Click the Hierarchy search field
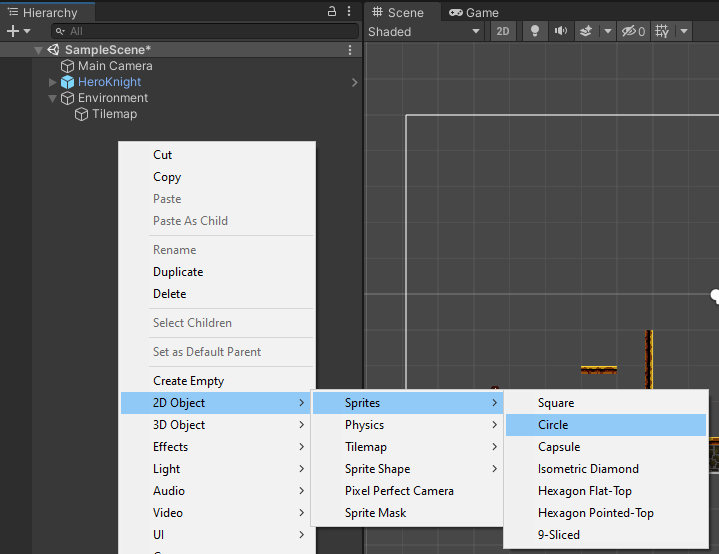Viewport: 719px width, 554px height. (205, 31)
